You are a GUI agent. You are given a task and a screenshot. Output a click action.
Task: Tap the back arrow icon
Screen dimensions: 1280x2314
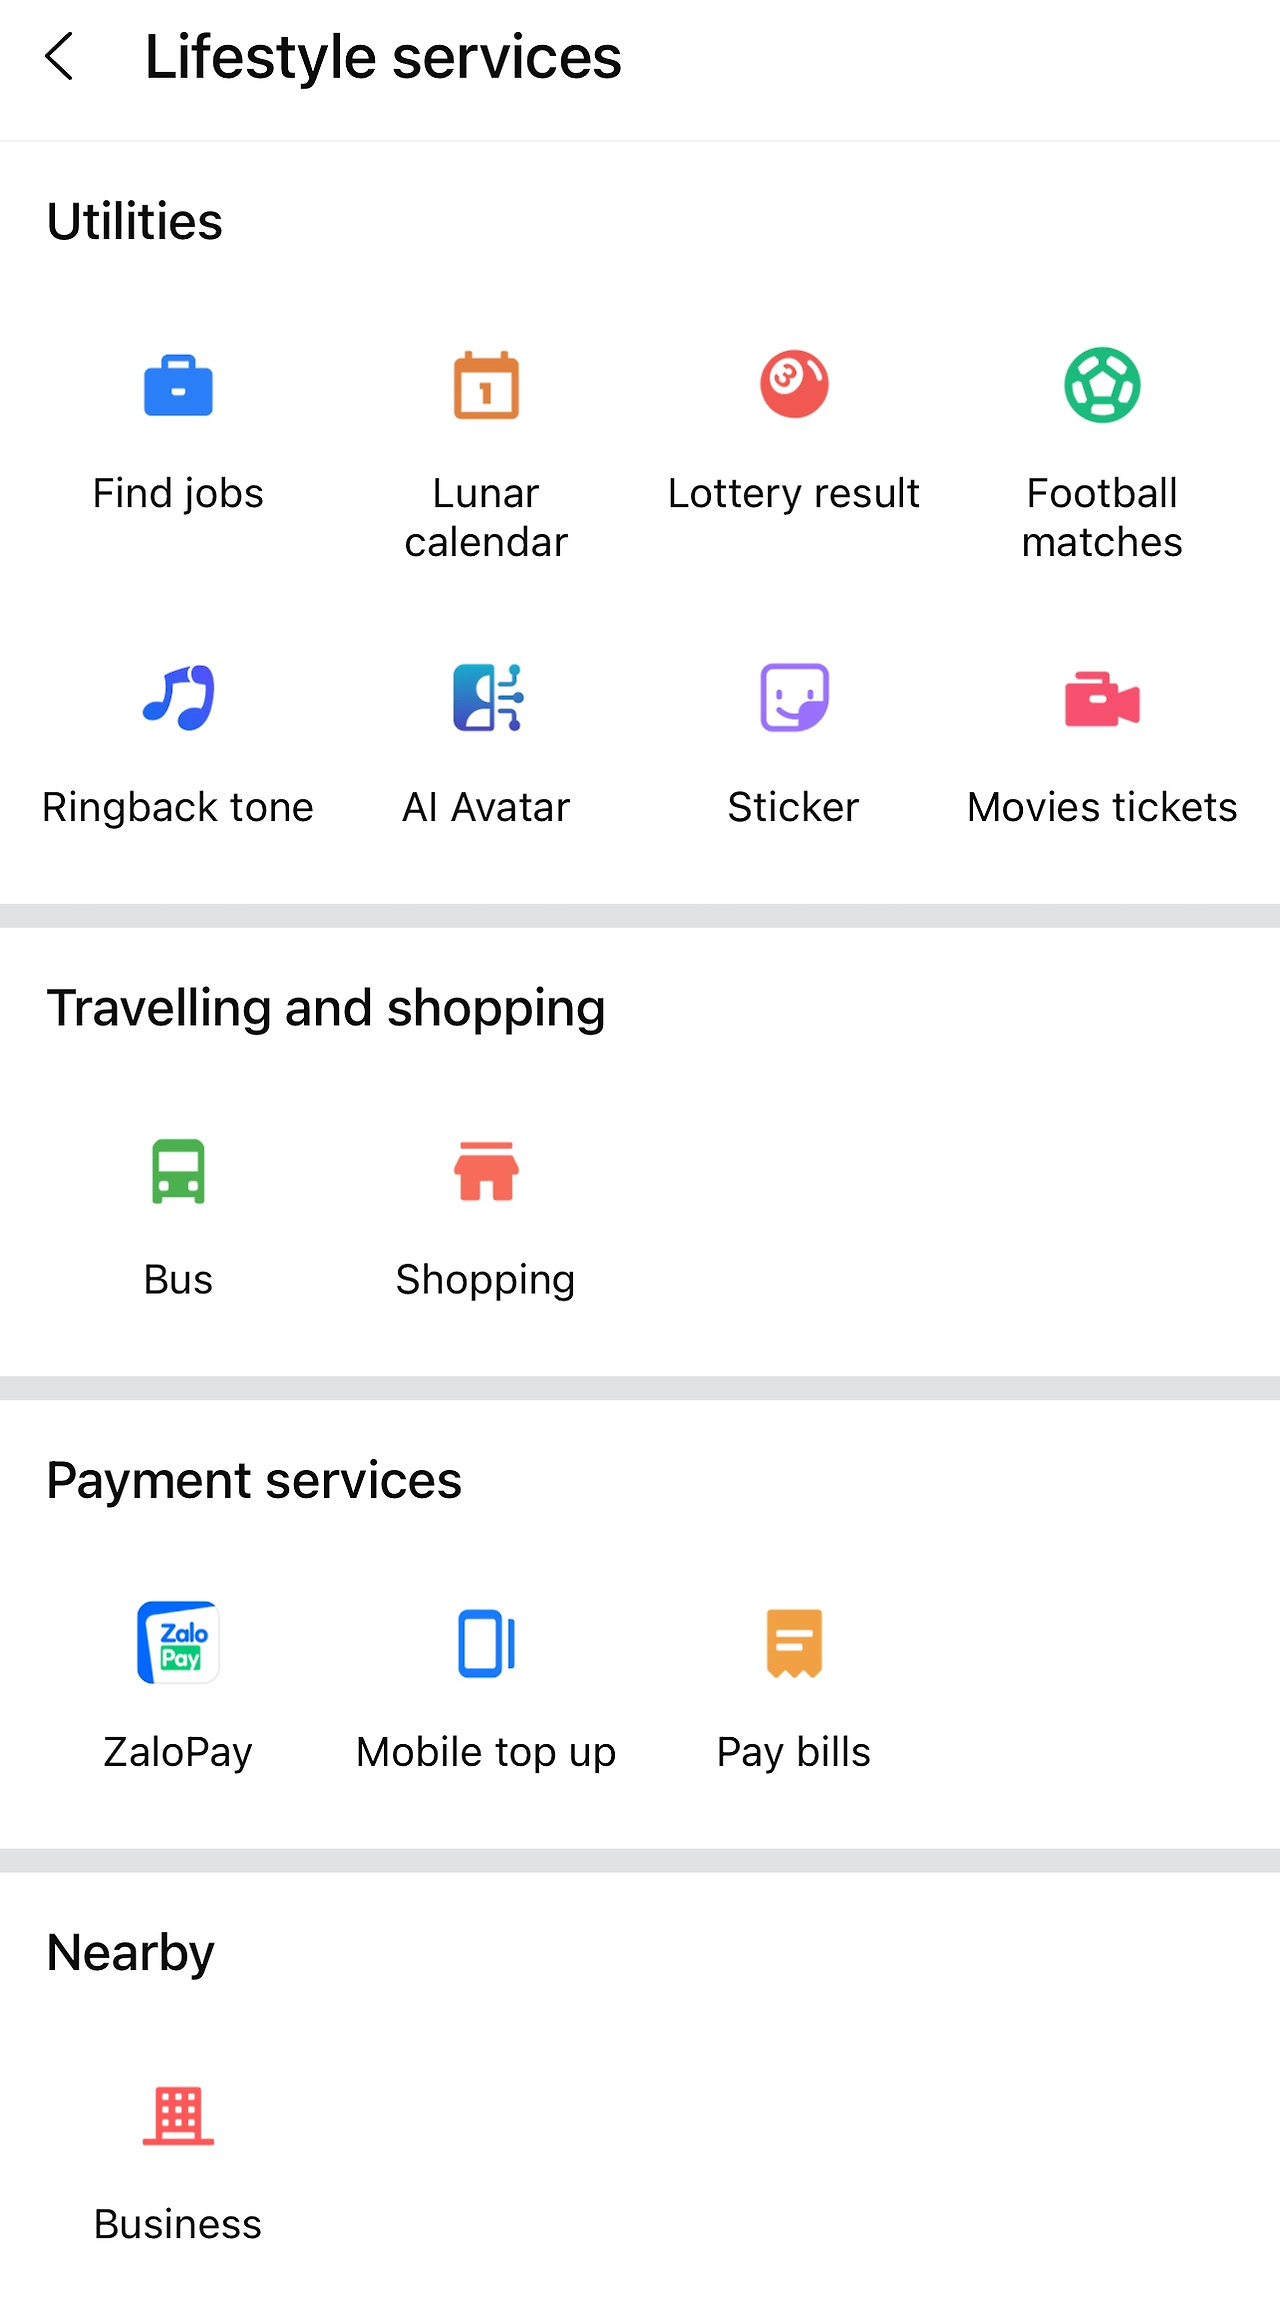[60, 56]
